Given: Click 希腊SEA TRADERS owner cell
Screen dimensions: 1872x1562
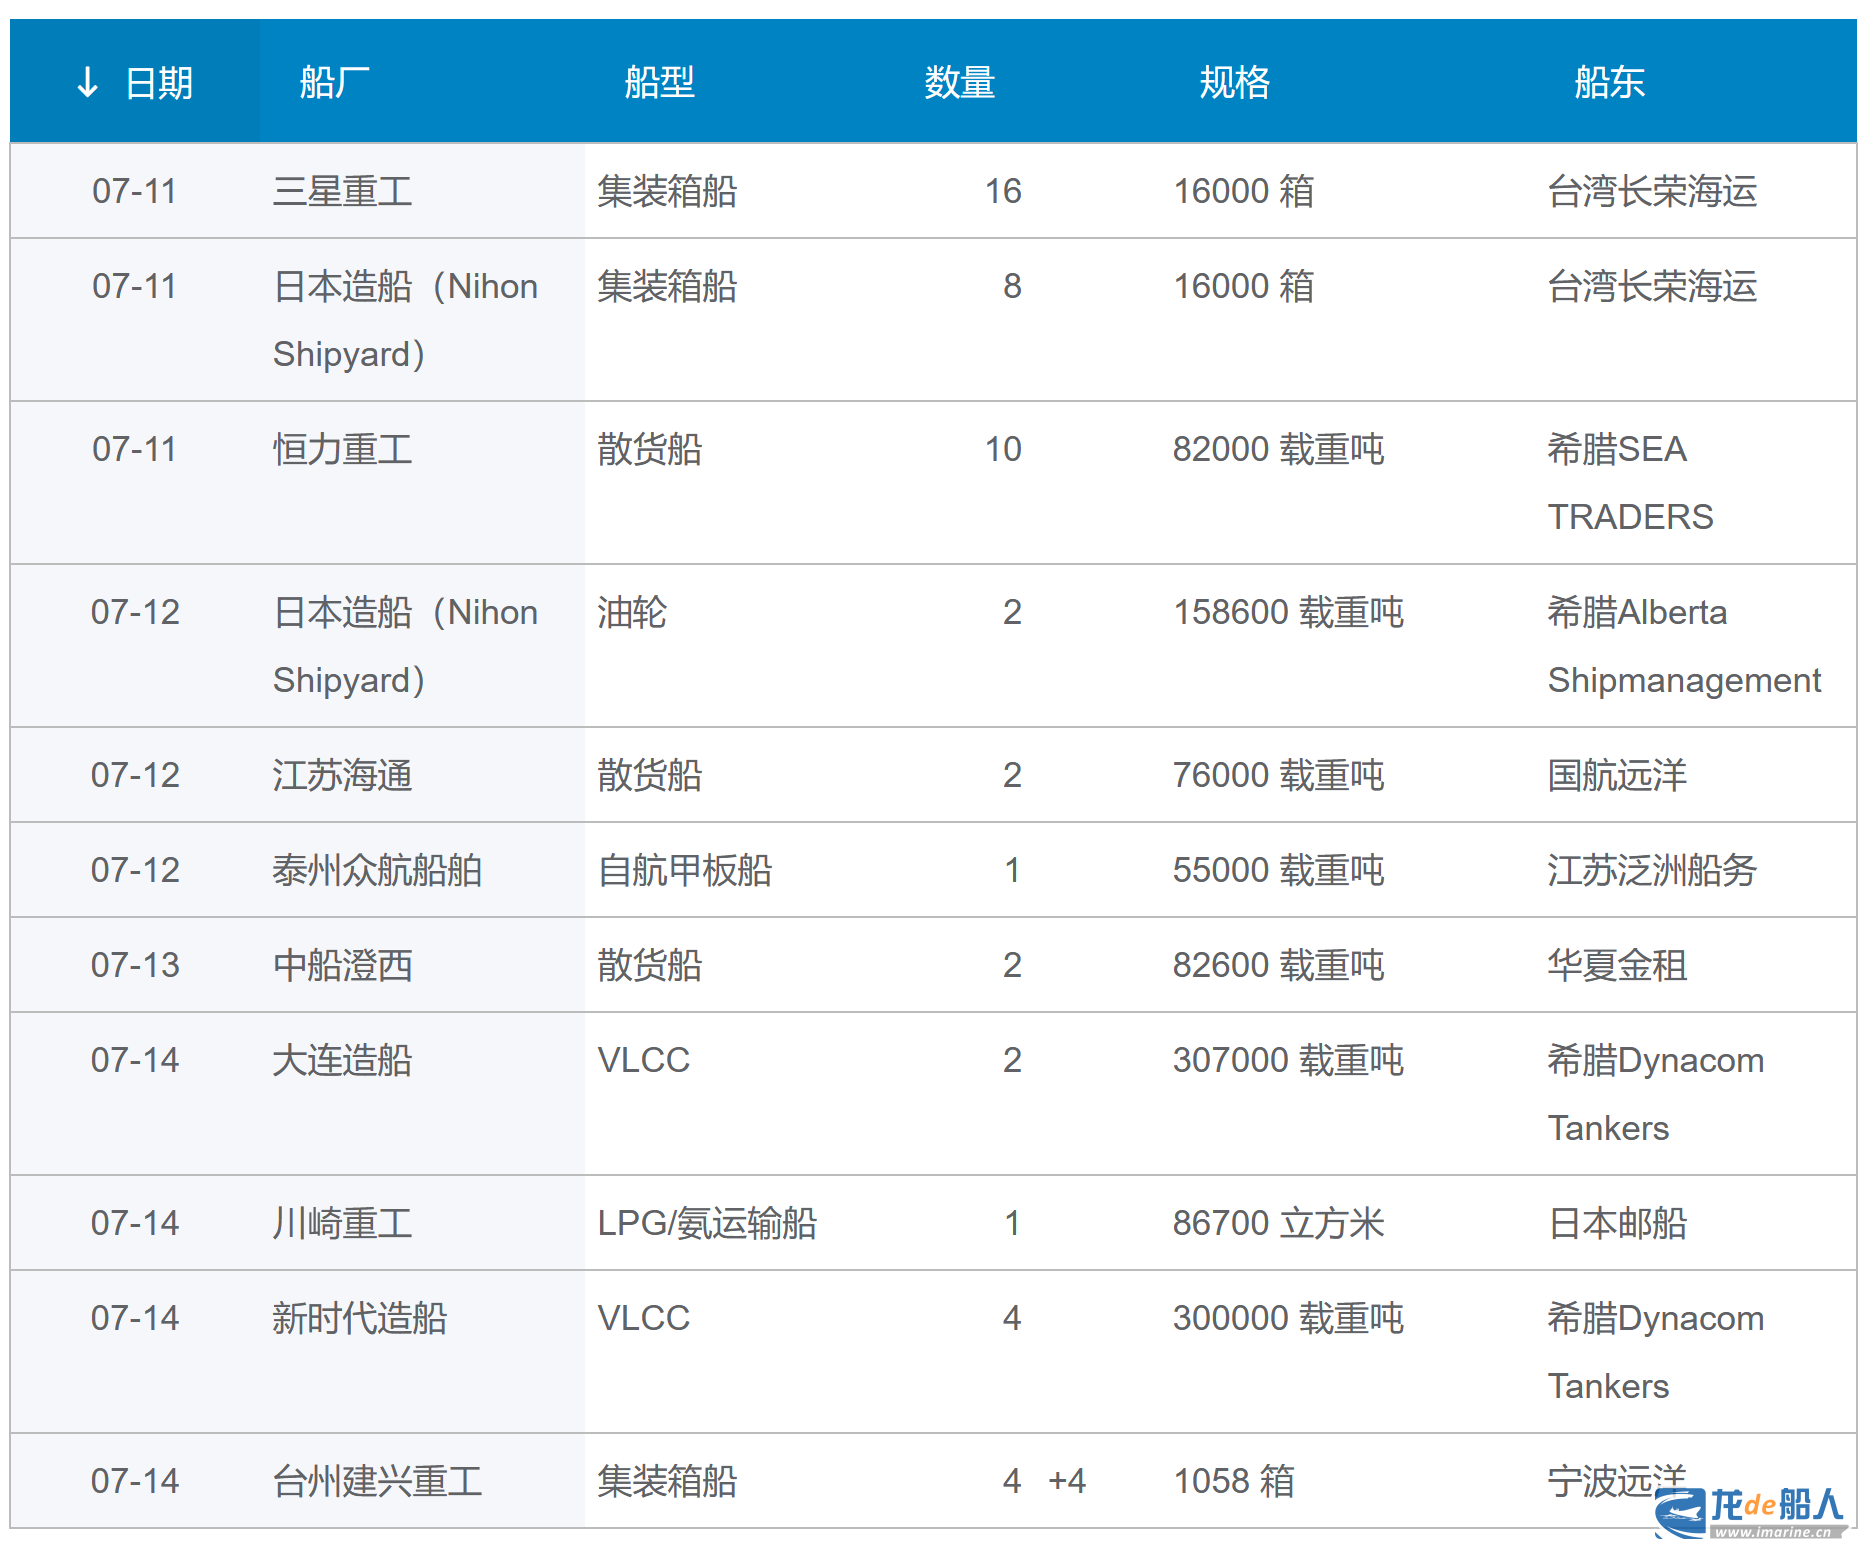Looking at the screenshot, I should point(1630,483).
